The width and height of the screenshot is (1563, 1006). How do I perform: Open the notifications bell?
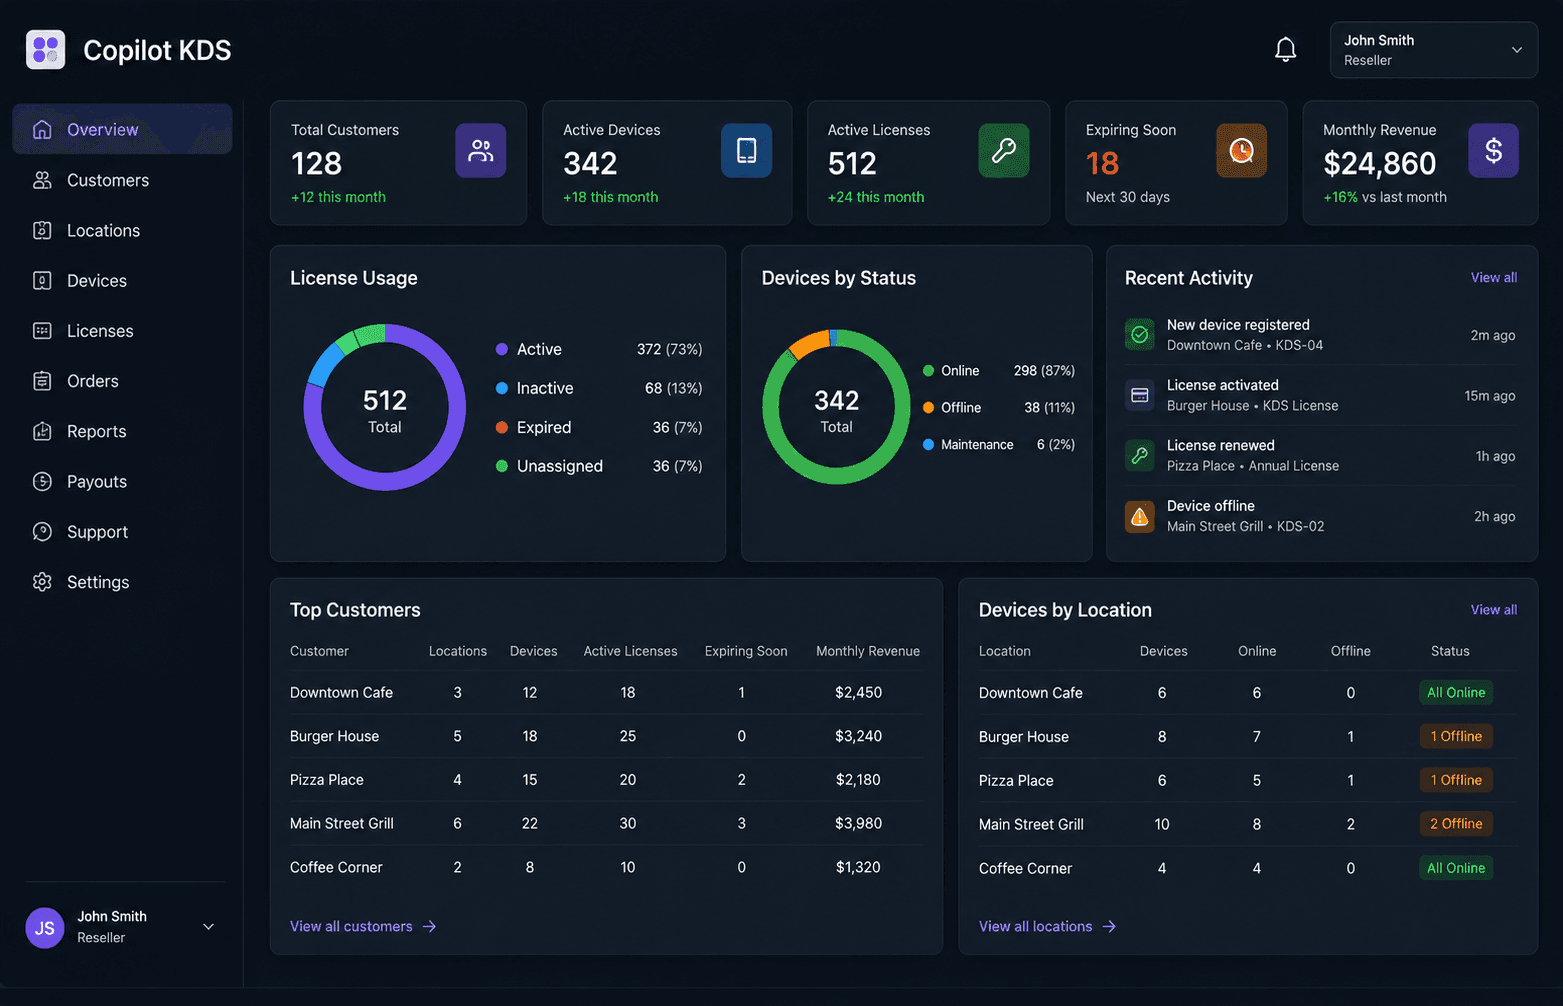pyautogui.click(x=1286, y=50)
